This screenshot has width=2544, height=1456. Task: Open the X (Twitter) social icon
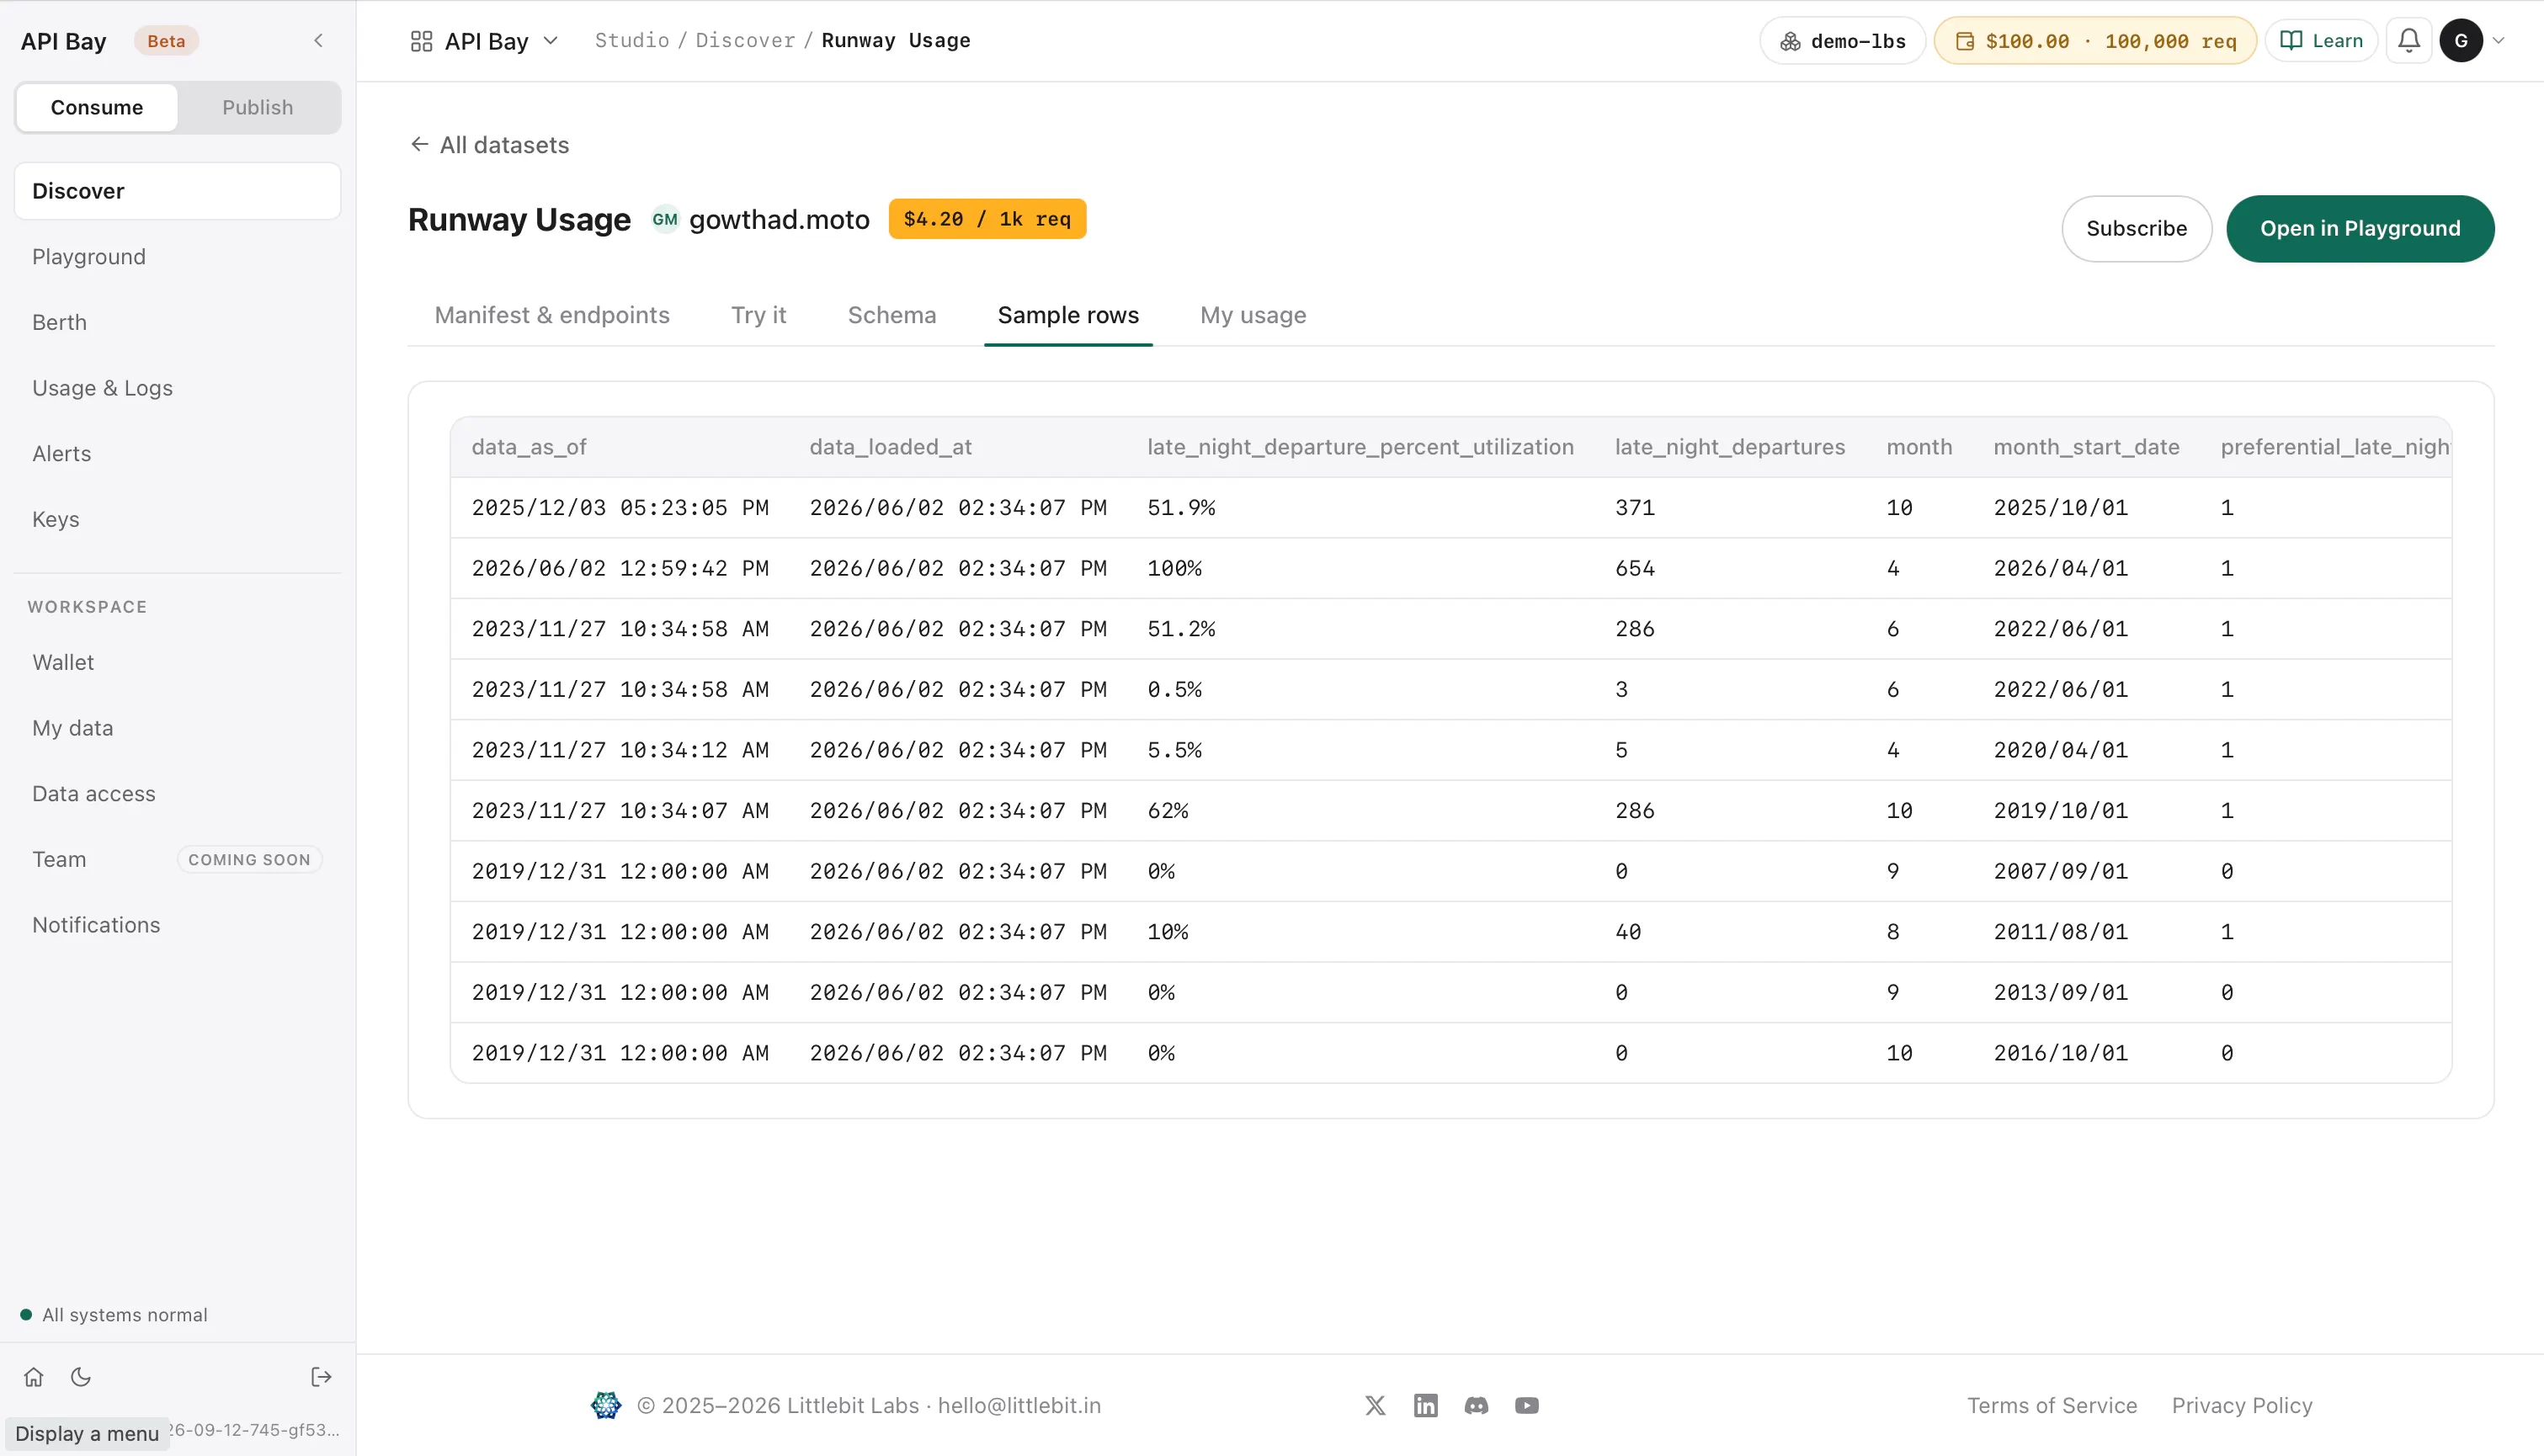tap(1375, 1405)
